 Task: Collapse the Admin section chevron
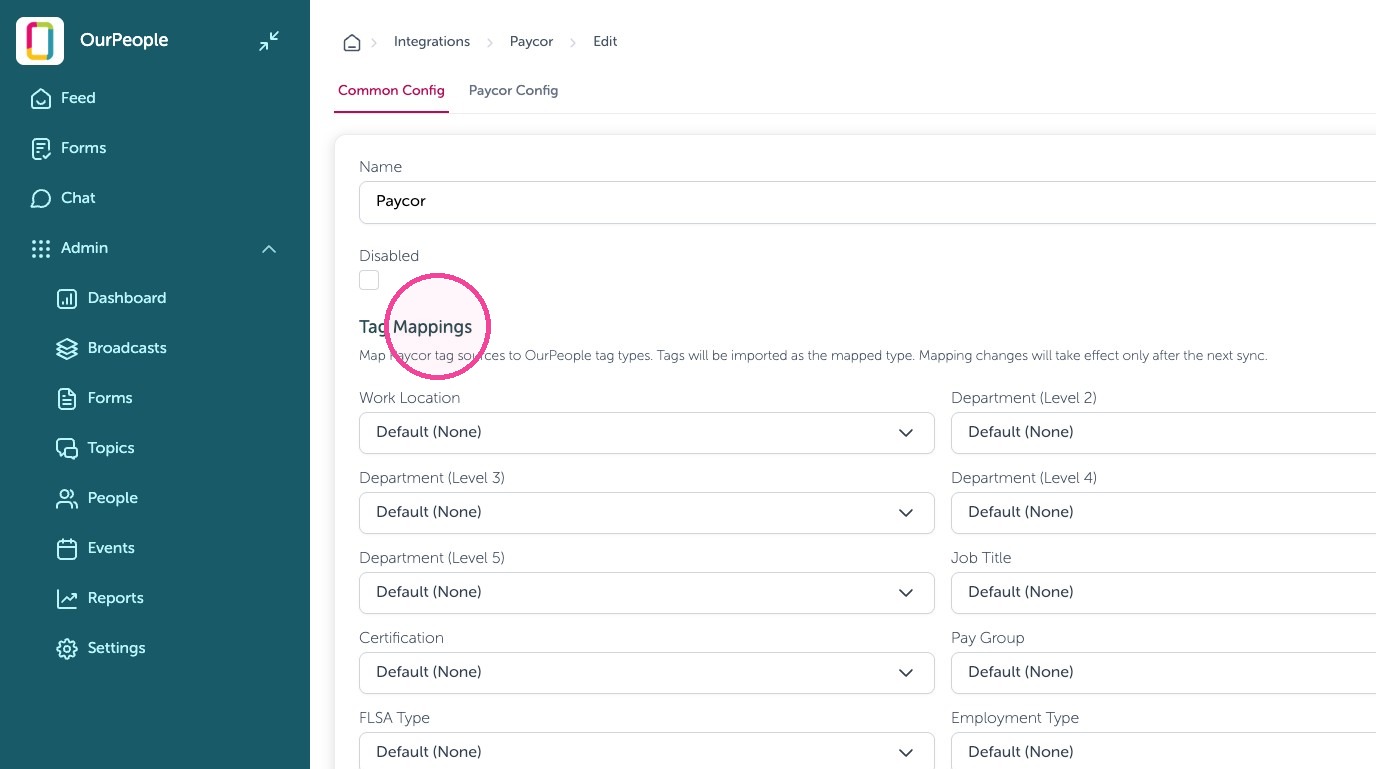click(x=269, y=248)
